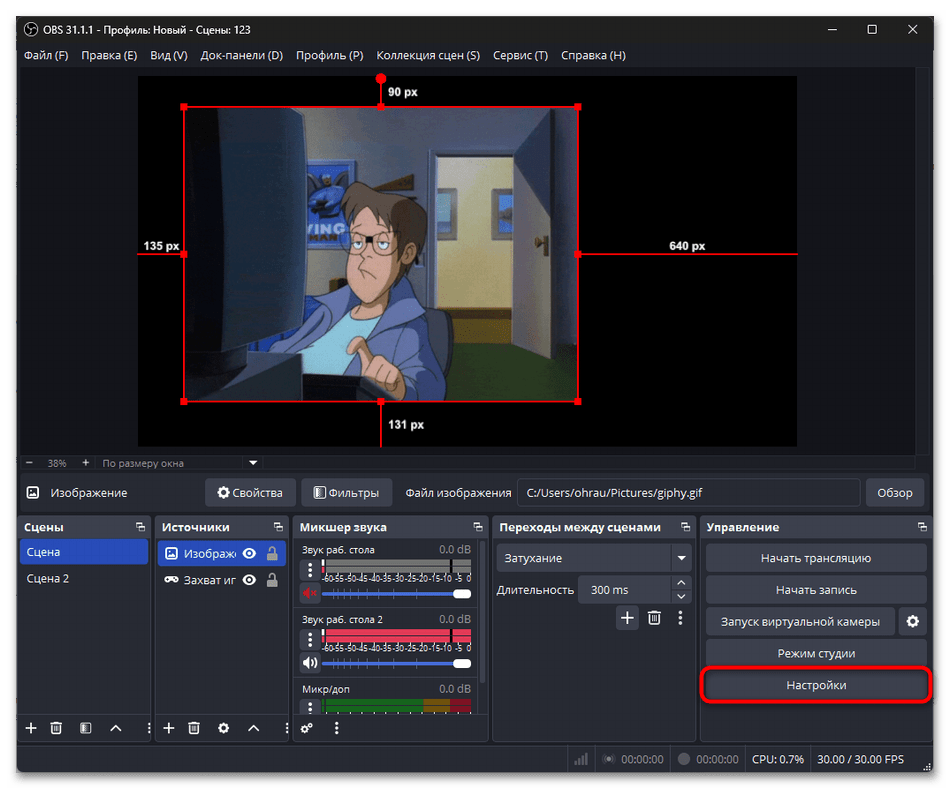Click transition duration 300 ms field
This screenshot has height=789, width=950.
coord(624,590)
